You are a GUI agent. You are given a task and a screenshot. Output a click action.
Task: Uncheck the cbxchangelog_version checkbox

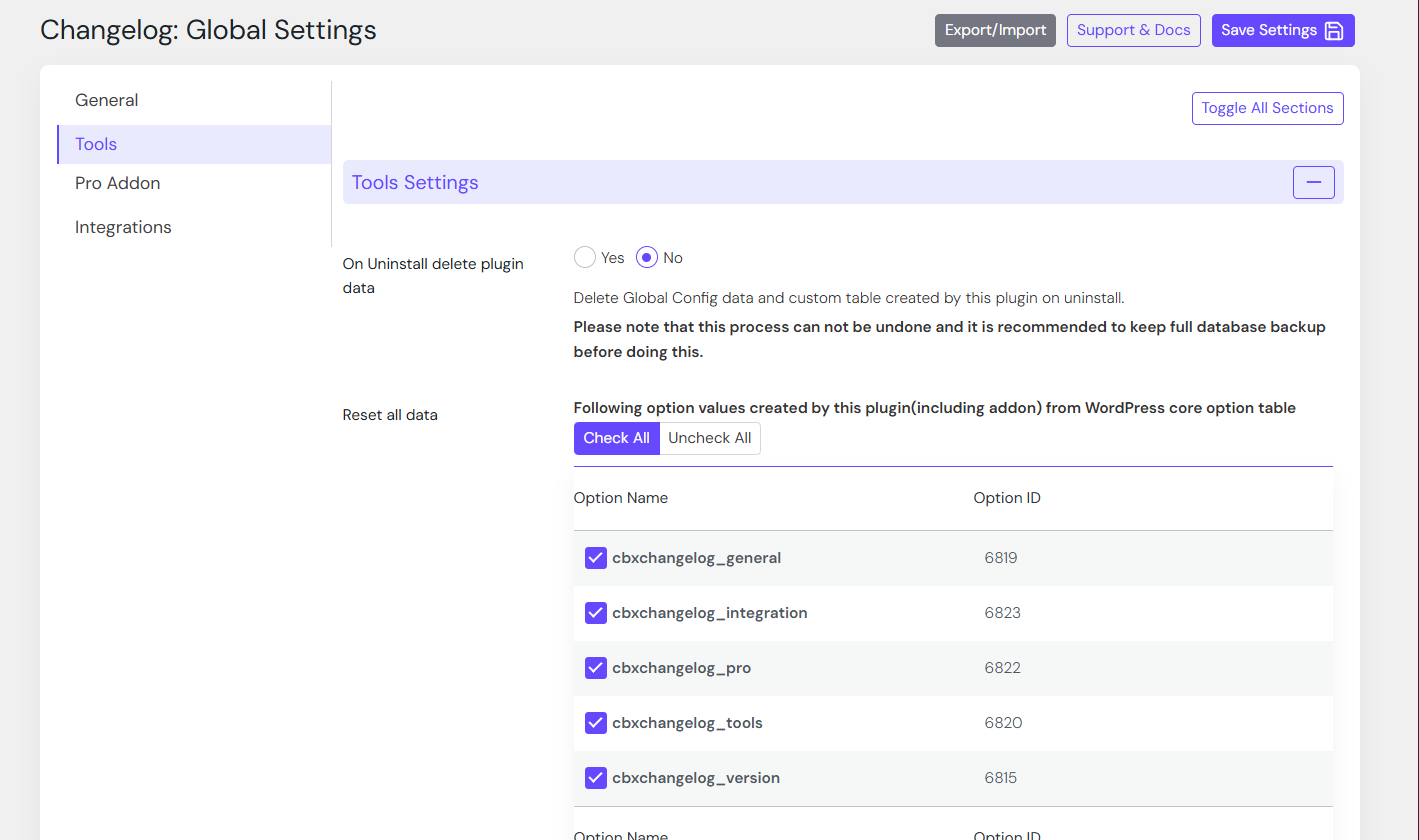[x=596, y=778]
